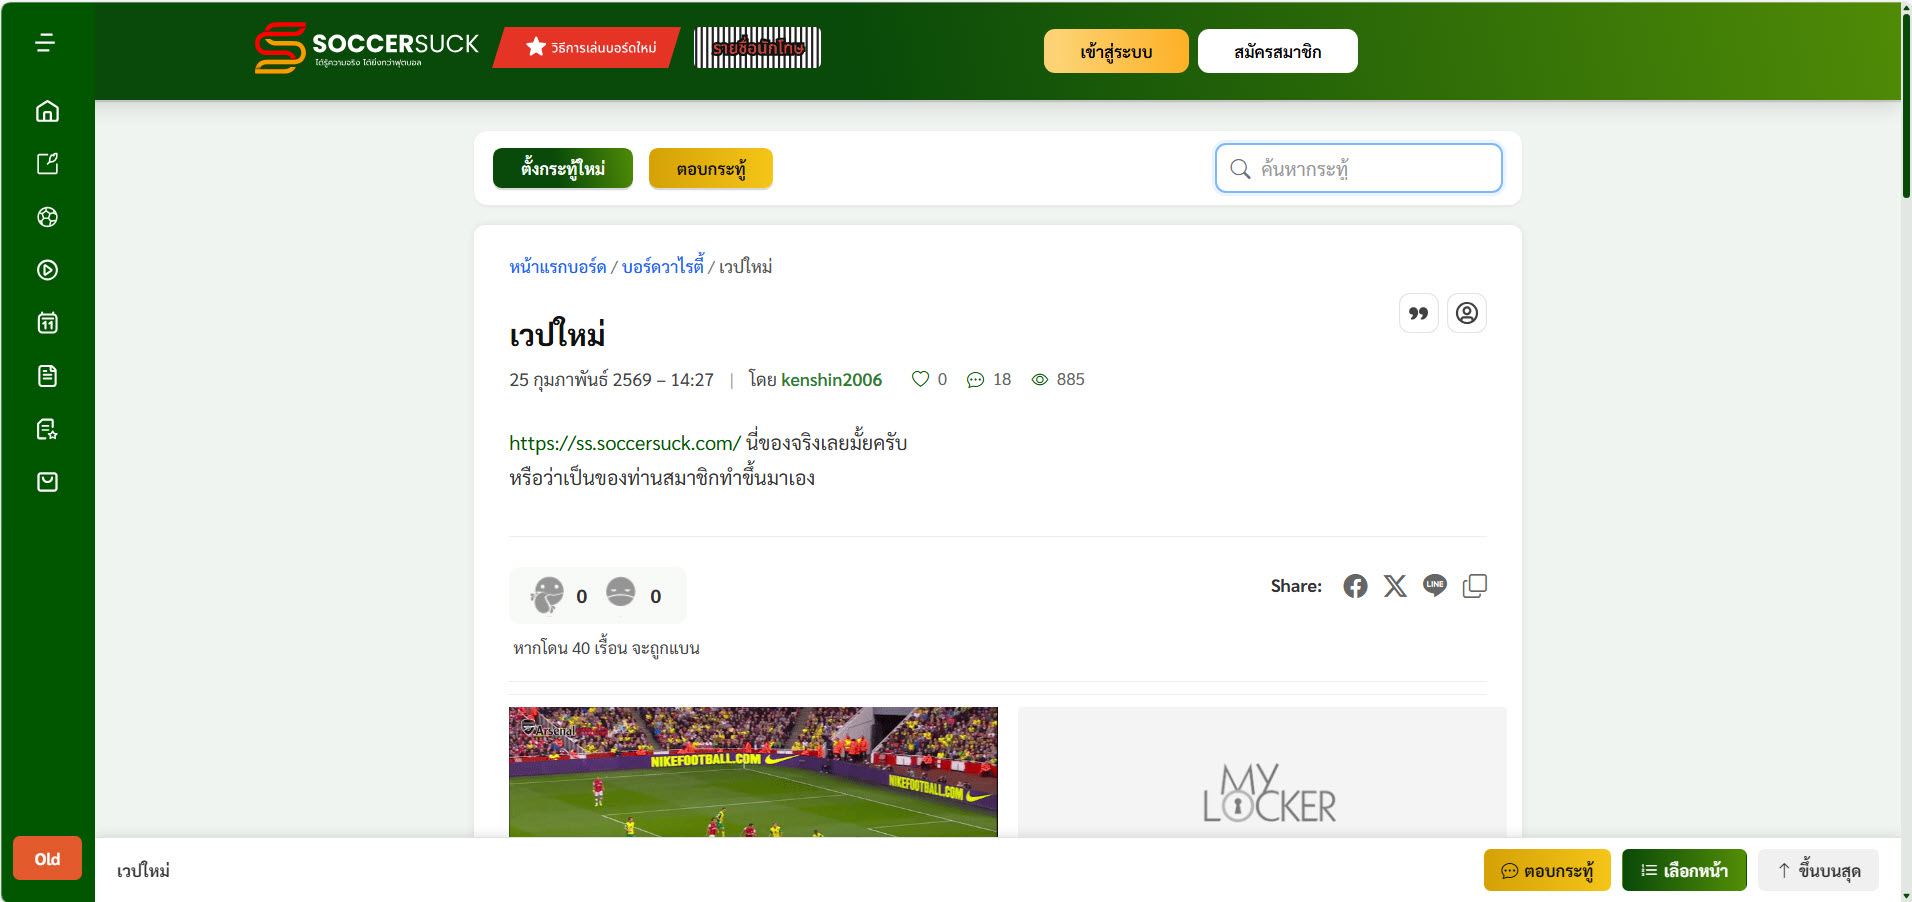Screen dimensions: 1912x902
Task: Share the post on Facebook
Action: 1355,586
